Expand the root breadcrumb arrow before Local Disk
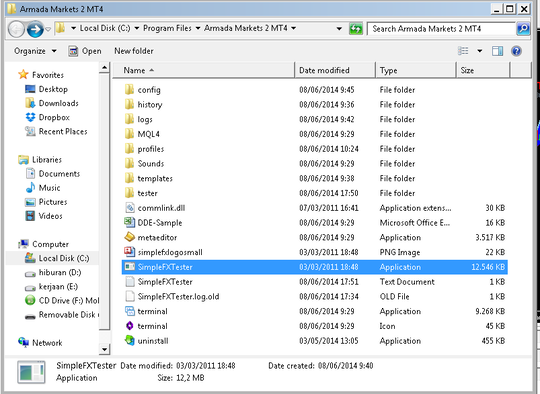Viewport: 540px width, 394px height. 73,28
